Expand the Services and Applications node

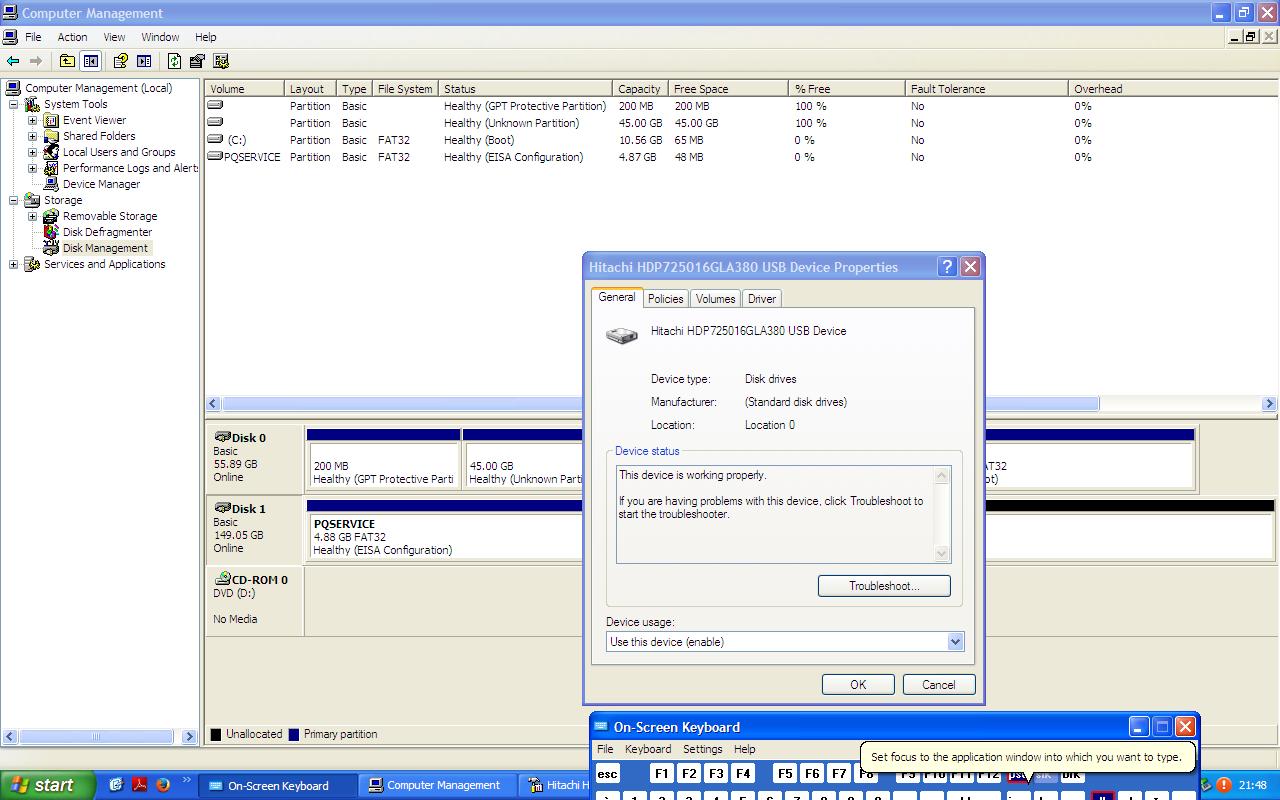pyautogui.click(x=13, y=264)
